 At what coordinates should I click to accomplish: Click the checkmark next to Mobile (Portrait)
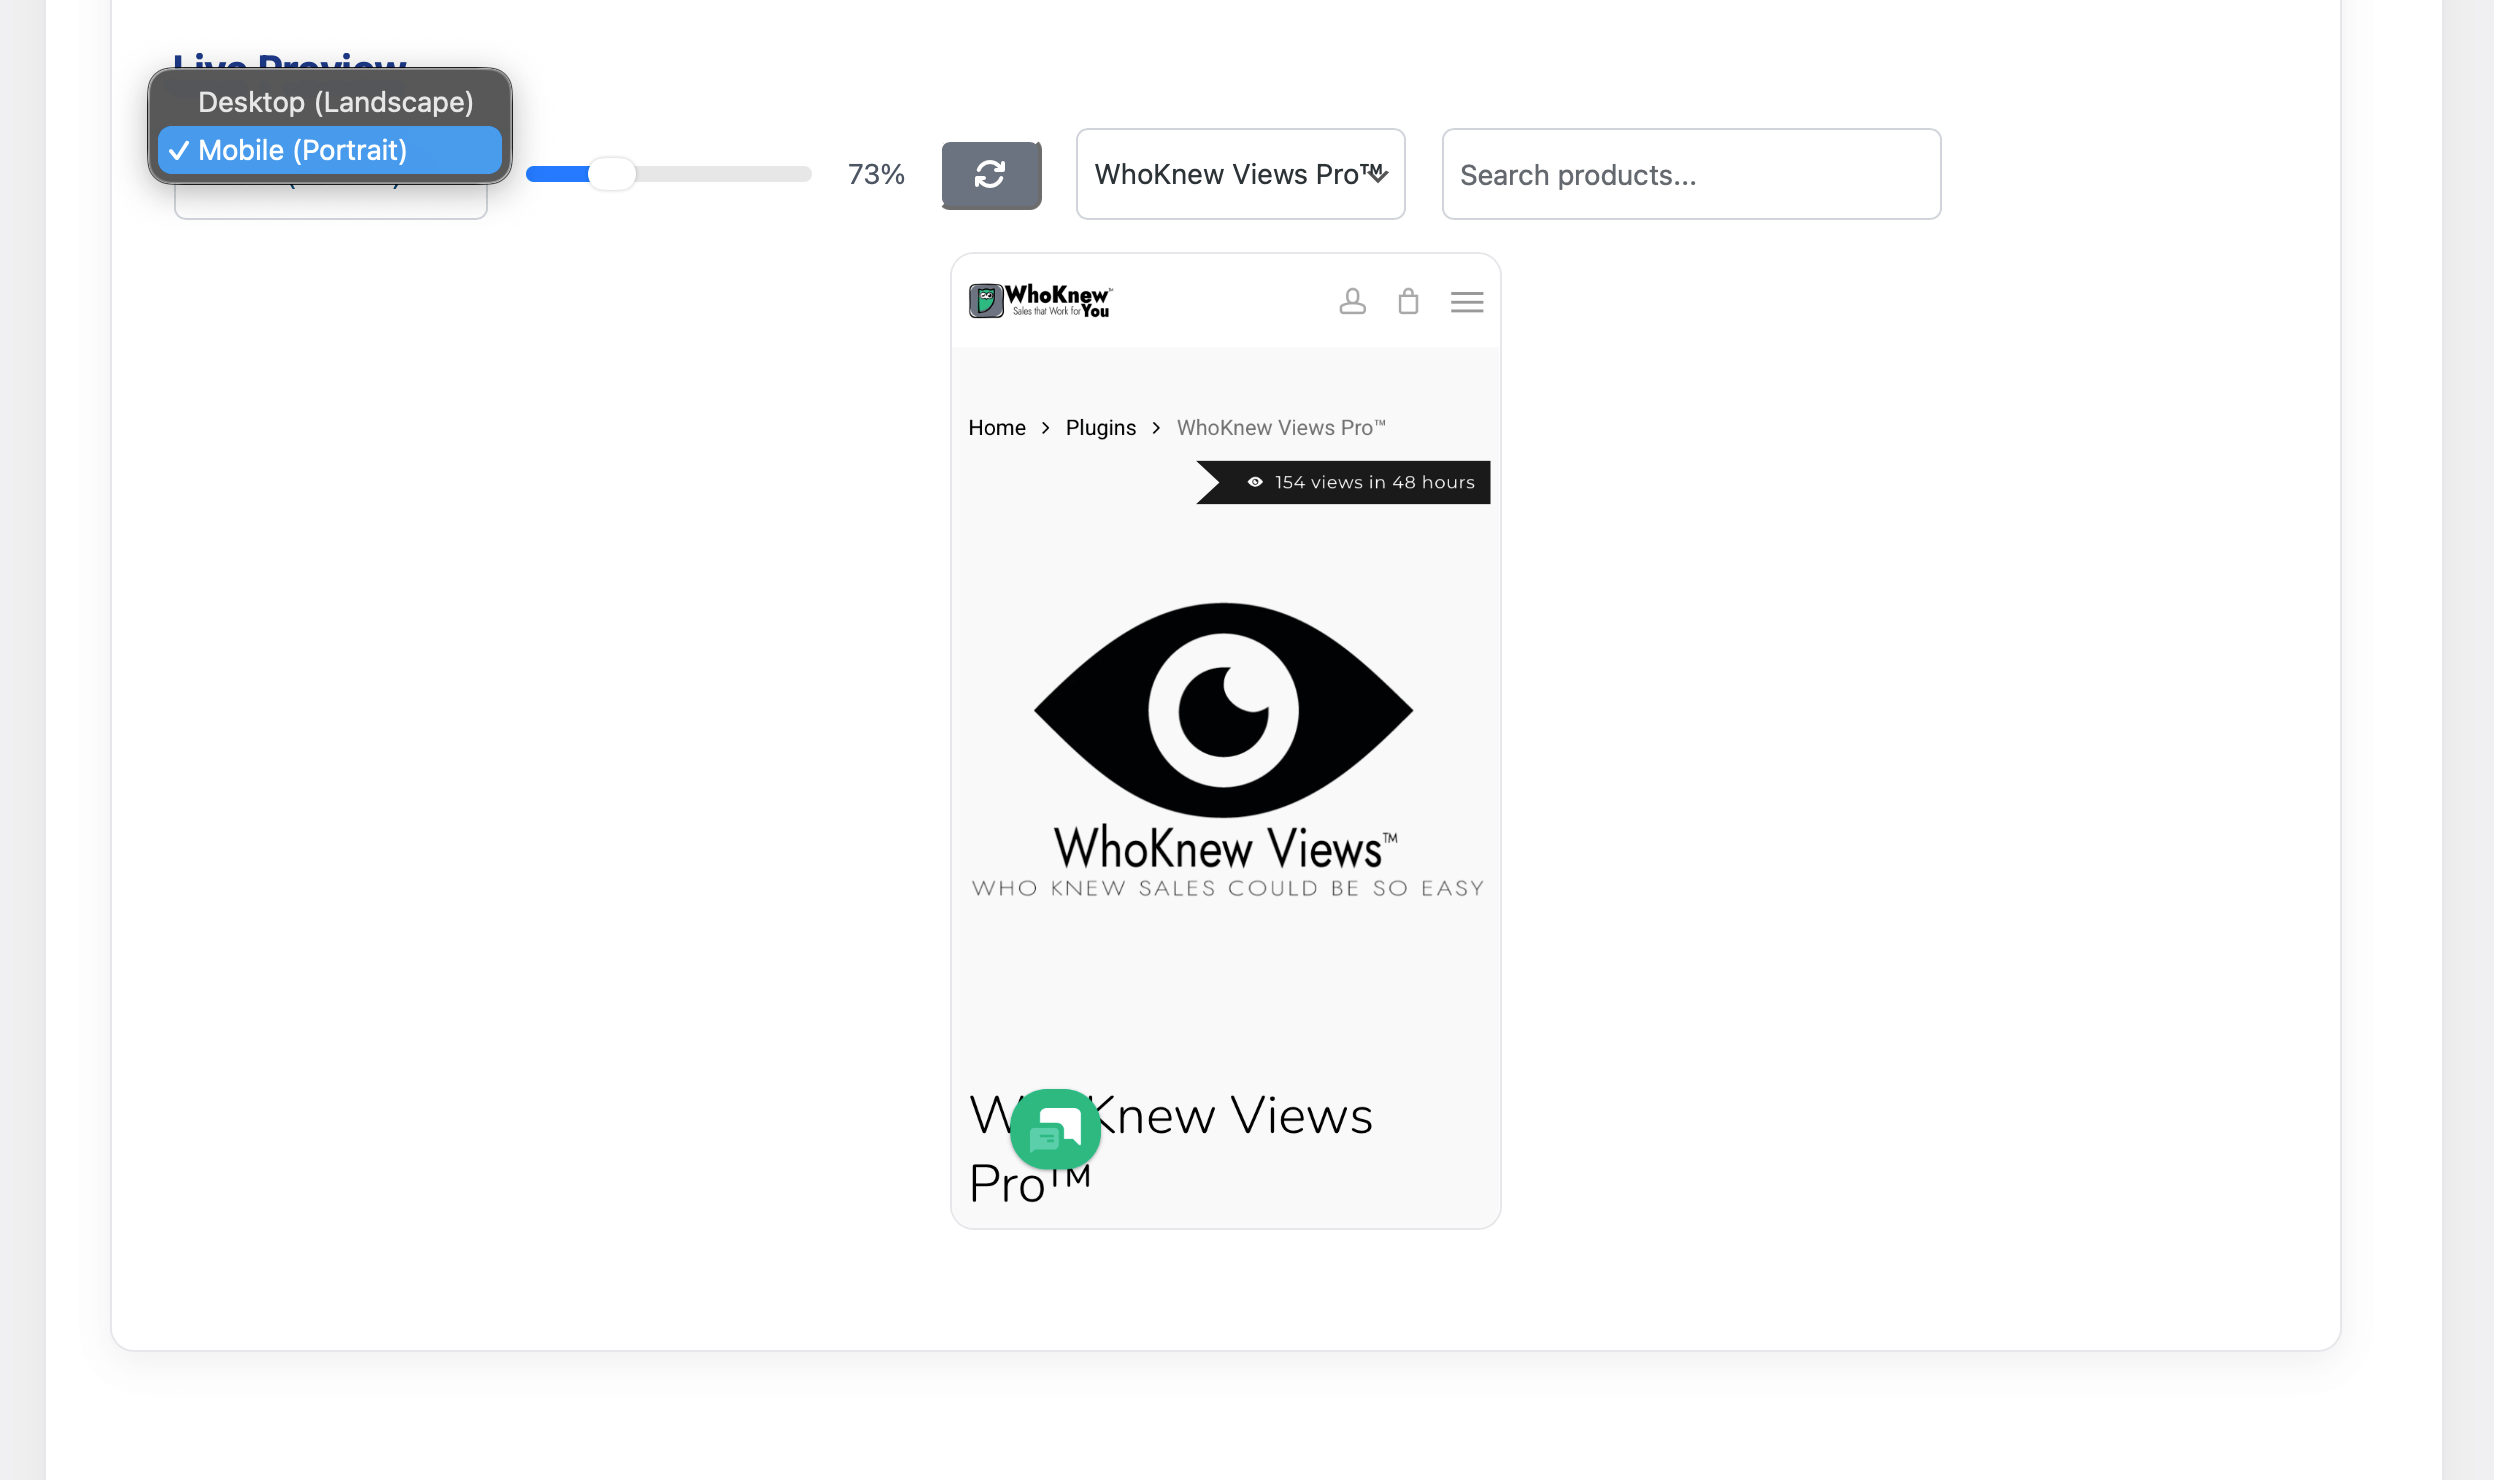pyautogui.click(x=181, y=150)
